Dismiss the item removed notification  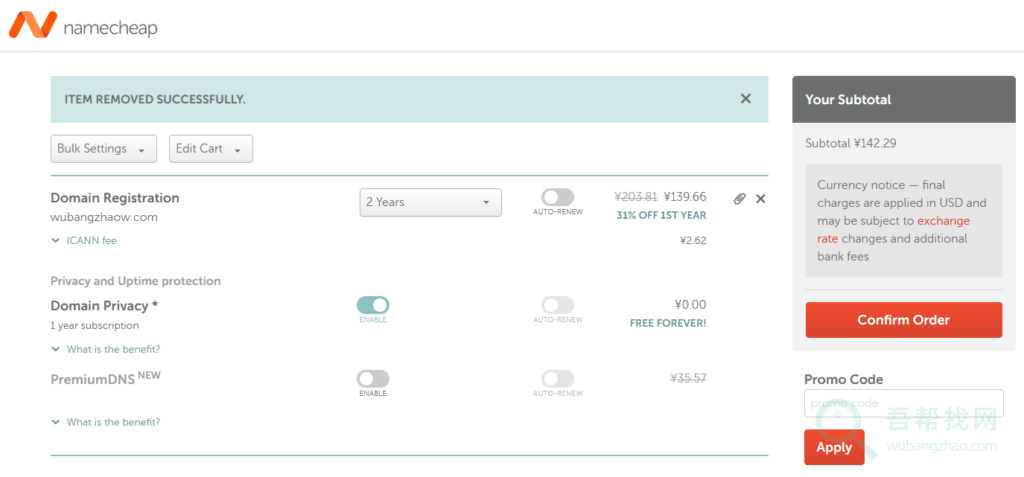[745, 99]
